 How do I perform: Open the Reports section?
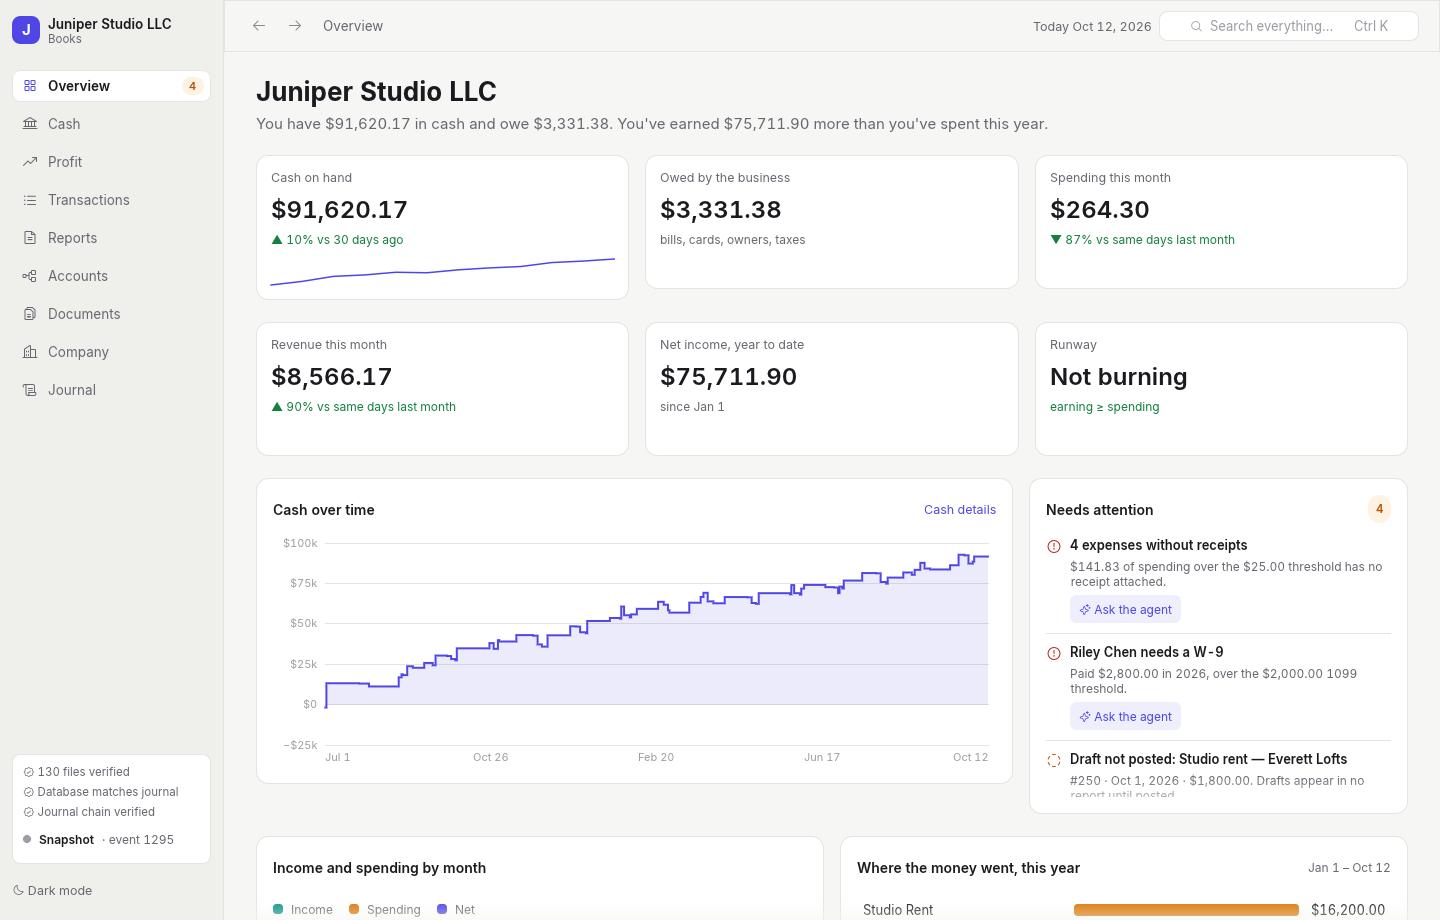(x=111, y=238)
